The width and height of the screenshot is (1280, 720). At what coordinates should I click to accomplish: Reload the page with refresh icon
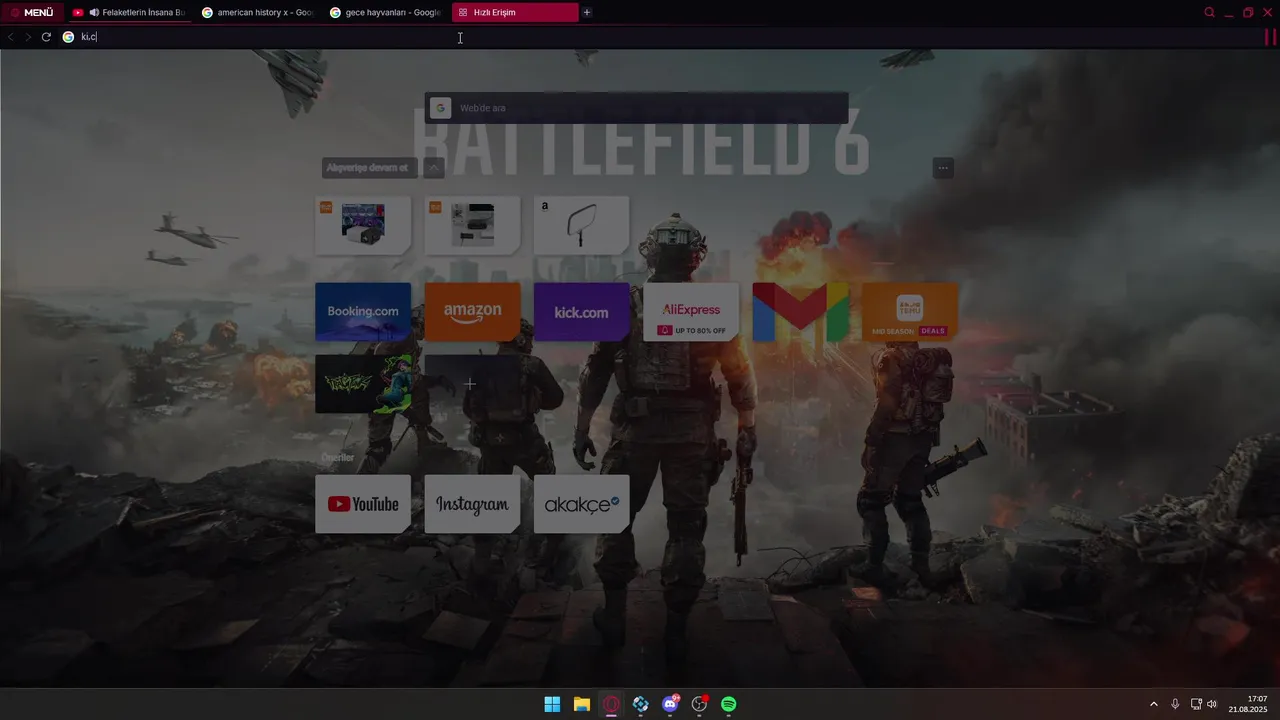(46, 37)
